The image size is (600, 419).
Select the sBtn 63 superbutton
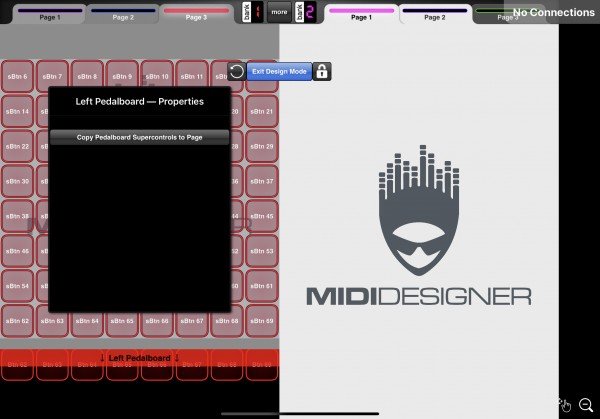52,321
